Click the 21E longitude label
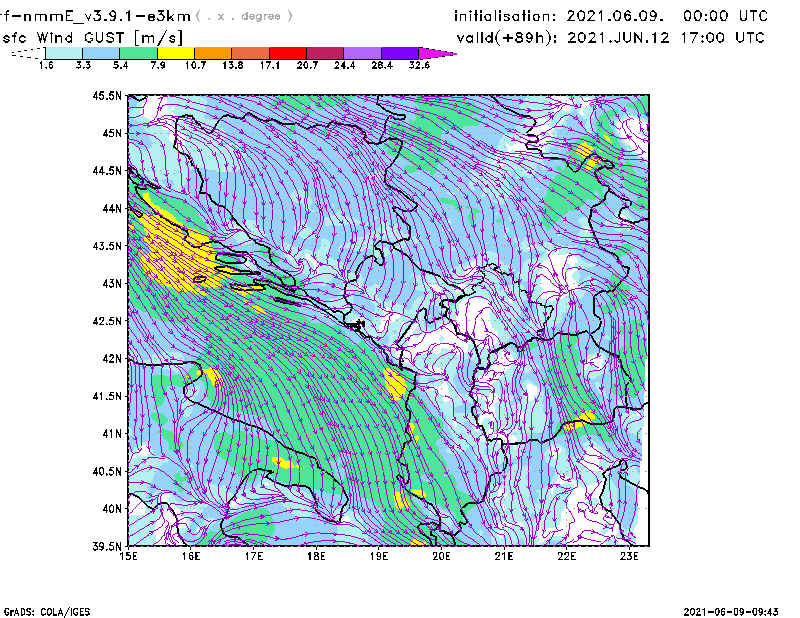The height and width of the screenshot is (618, 800). [x=504, y=556]
